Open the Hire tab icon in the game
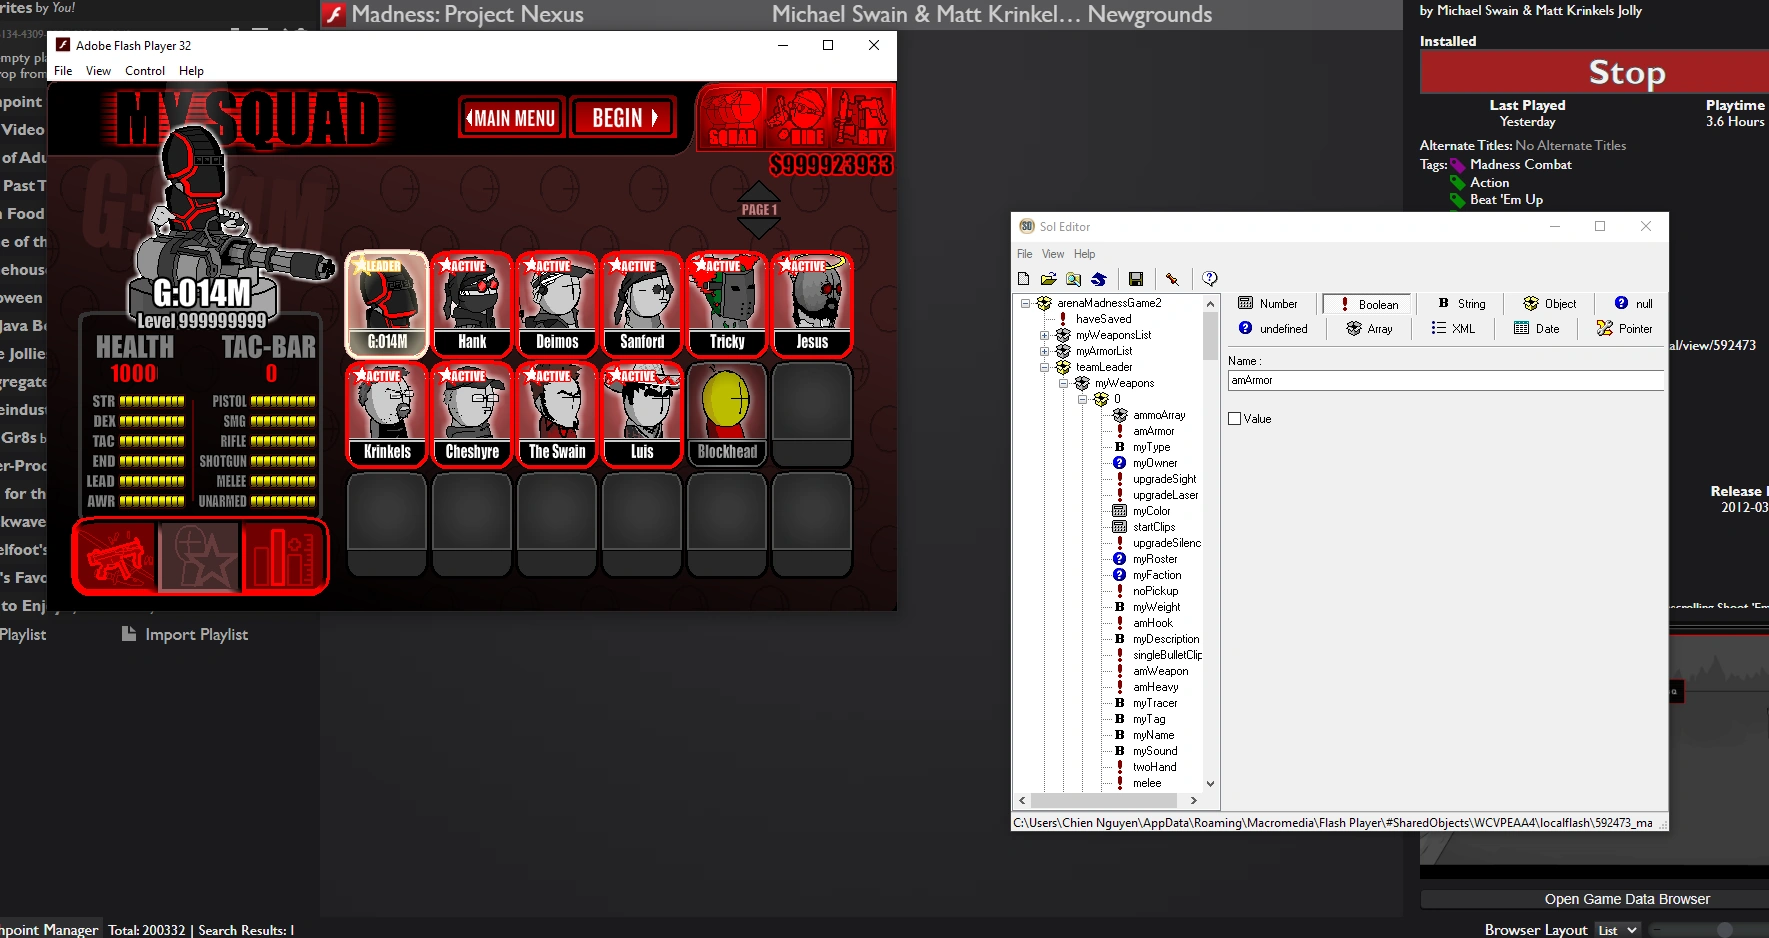 797,119
